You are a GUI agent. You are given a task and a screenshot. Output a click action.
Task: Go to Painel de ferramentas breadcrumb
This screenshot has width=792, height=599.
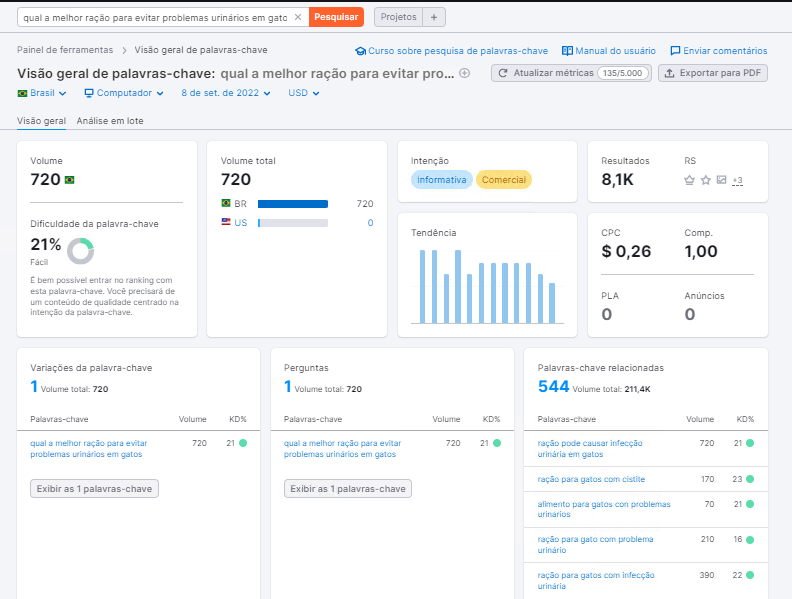point(65,50)
